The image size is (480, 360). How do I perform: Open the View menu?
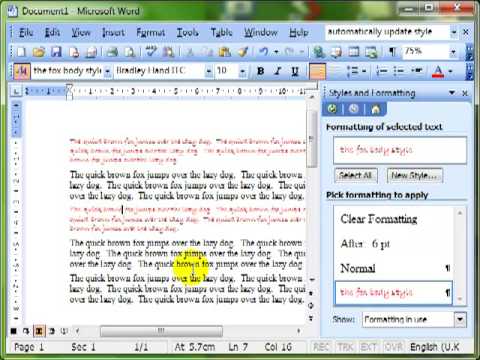pyautogui.click(x=81, y=33)
